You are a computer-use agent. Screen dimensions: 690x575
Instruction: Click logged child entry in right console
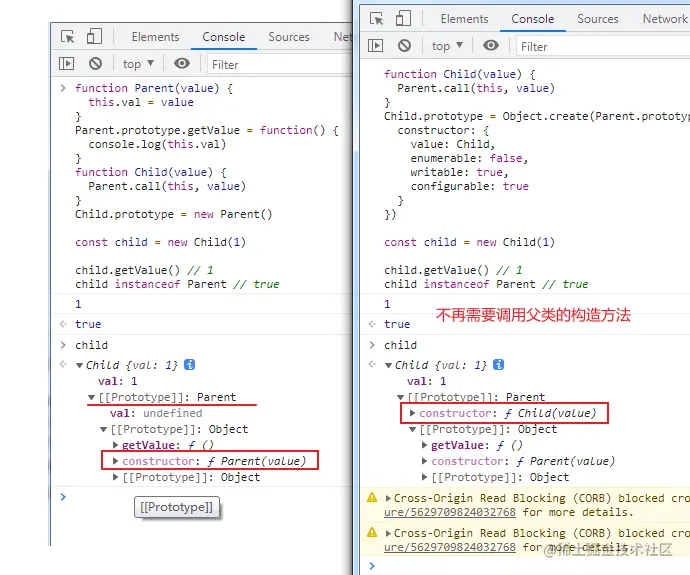(400, 345)
